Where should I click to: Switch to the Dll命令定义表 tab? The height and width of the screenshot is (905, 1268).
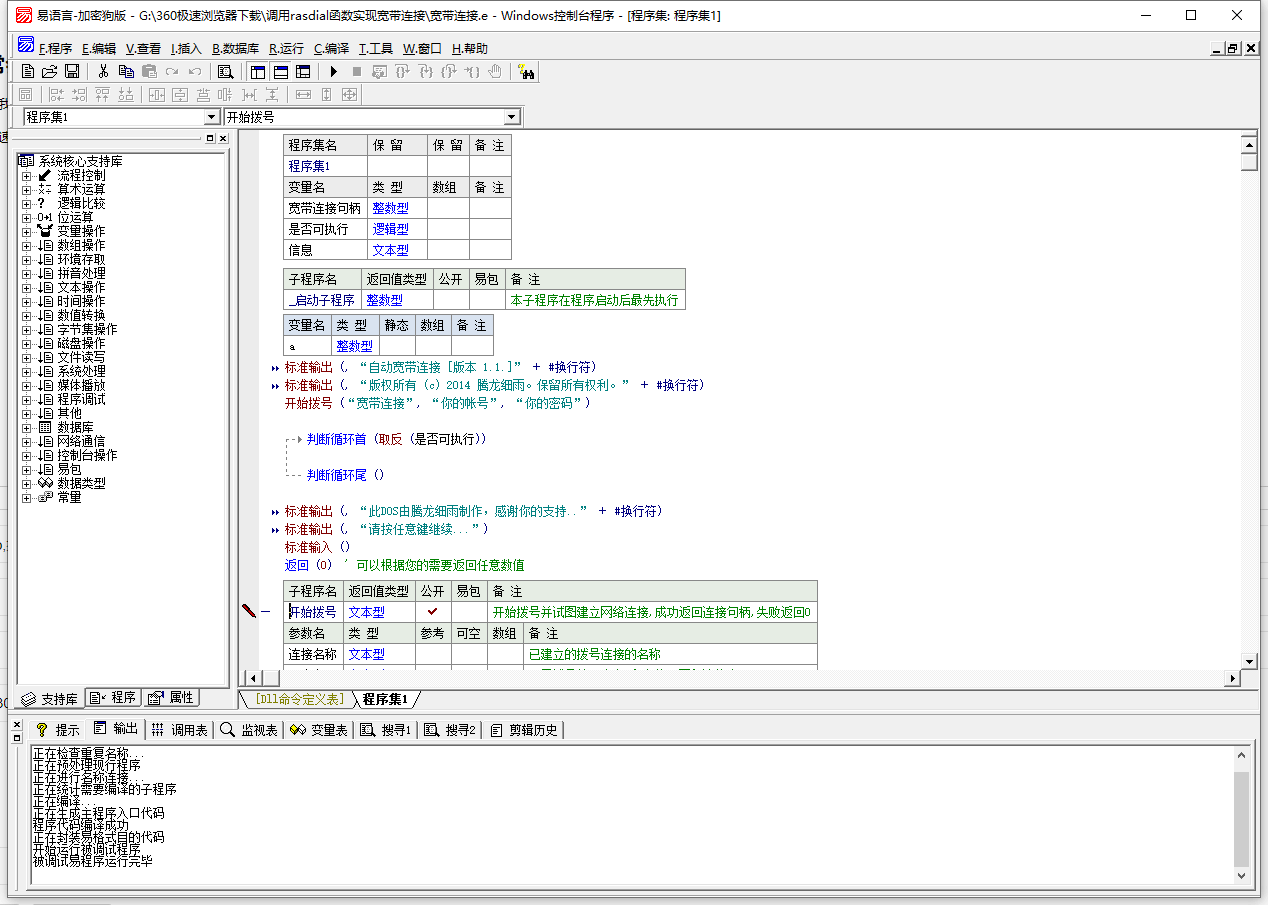[x=299, y=698]
